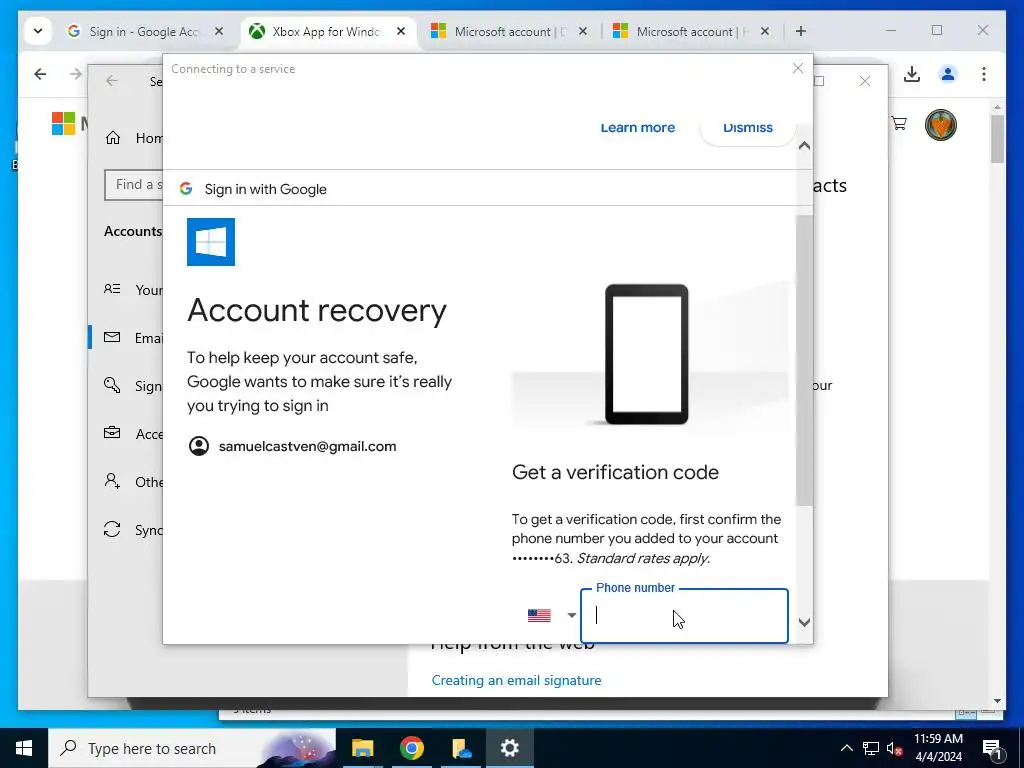Image resolution: width=1024 pixels, height=768 pixels.
Task: Open the country flag dropdown
Action: pyautogui.click(x=552, y=615)
